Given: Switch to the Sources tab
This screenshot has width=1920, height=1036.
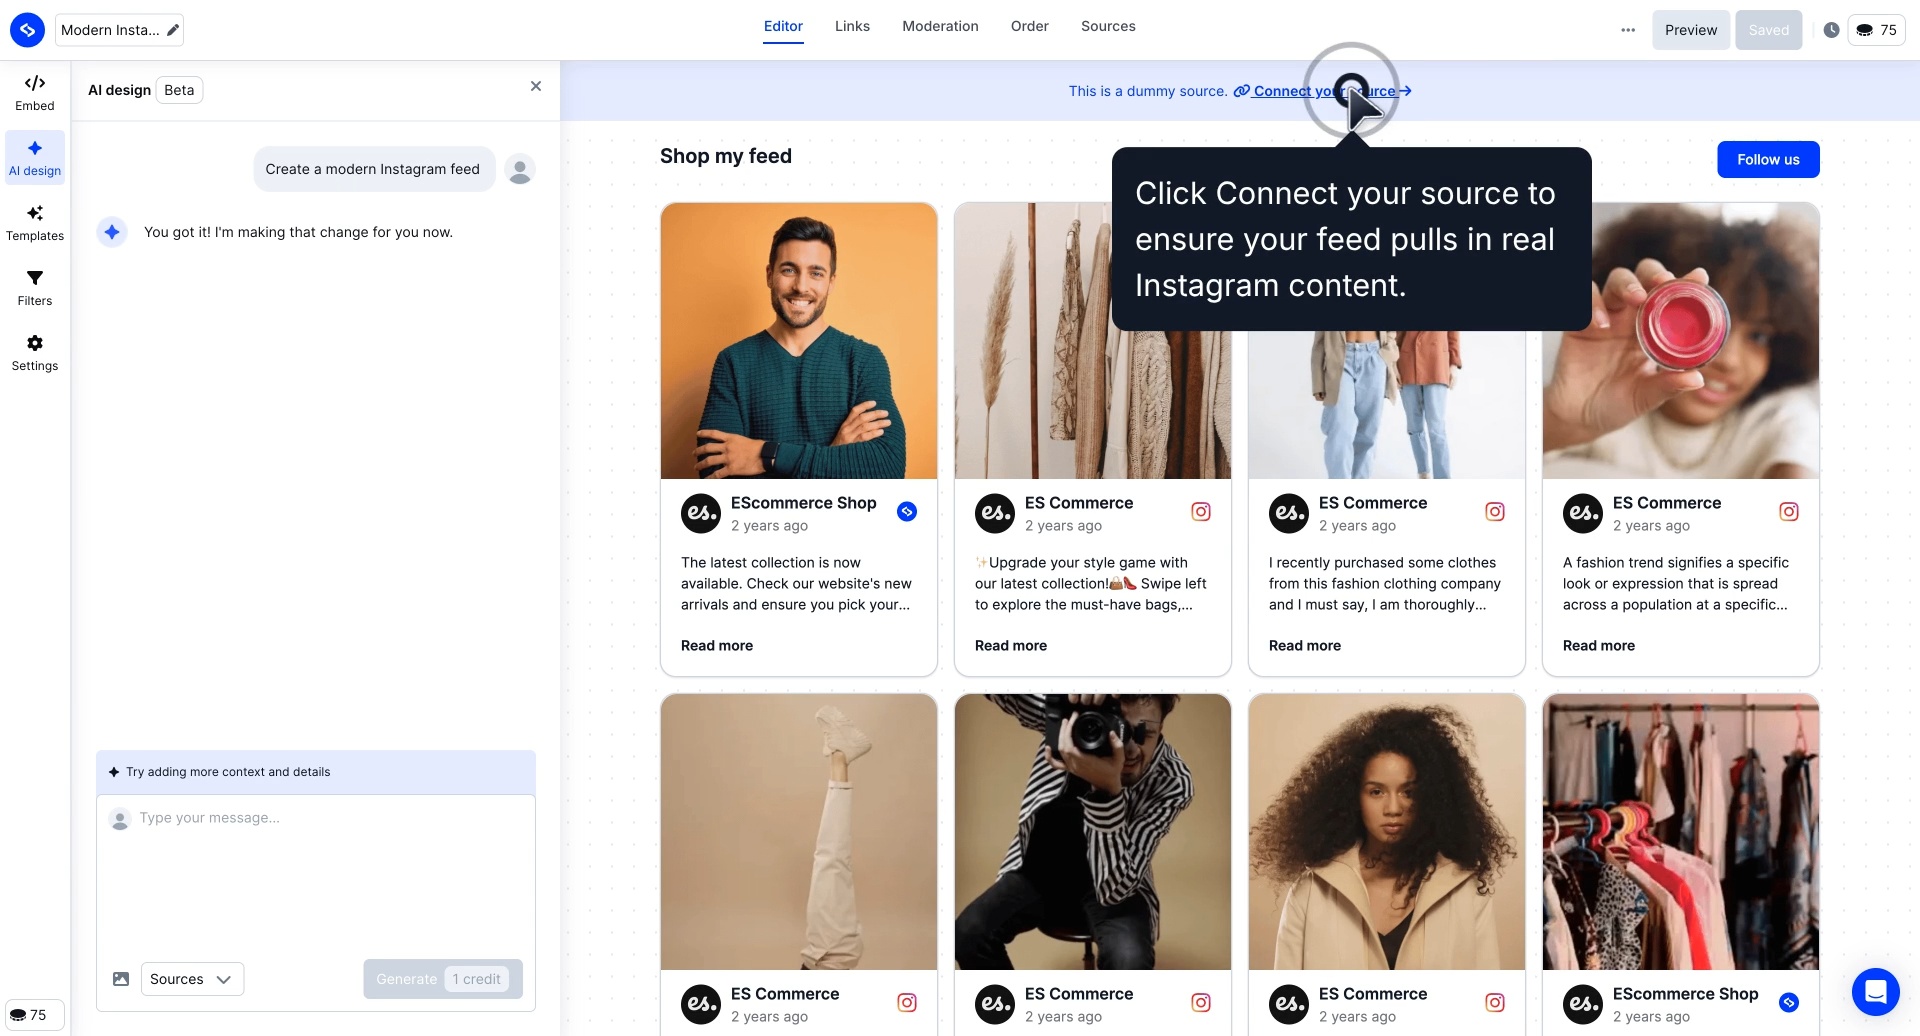Looking at the screenshot, I should (1108, 26).
